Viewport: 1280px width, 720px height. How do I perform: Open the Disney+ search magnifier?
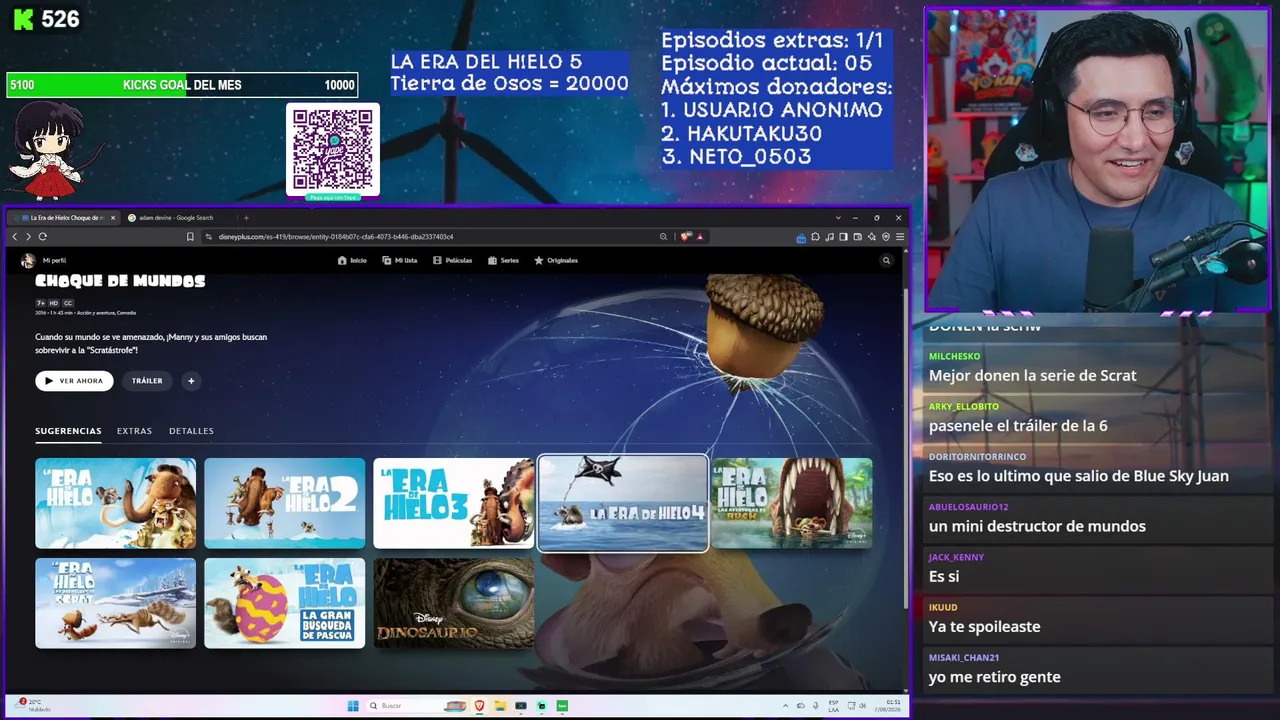point(886,260)
